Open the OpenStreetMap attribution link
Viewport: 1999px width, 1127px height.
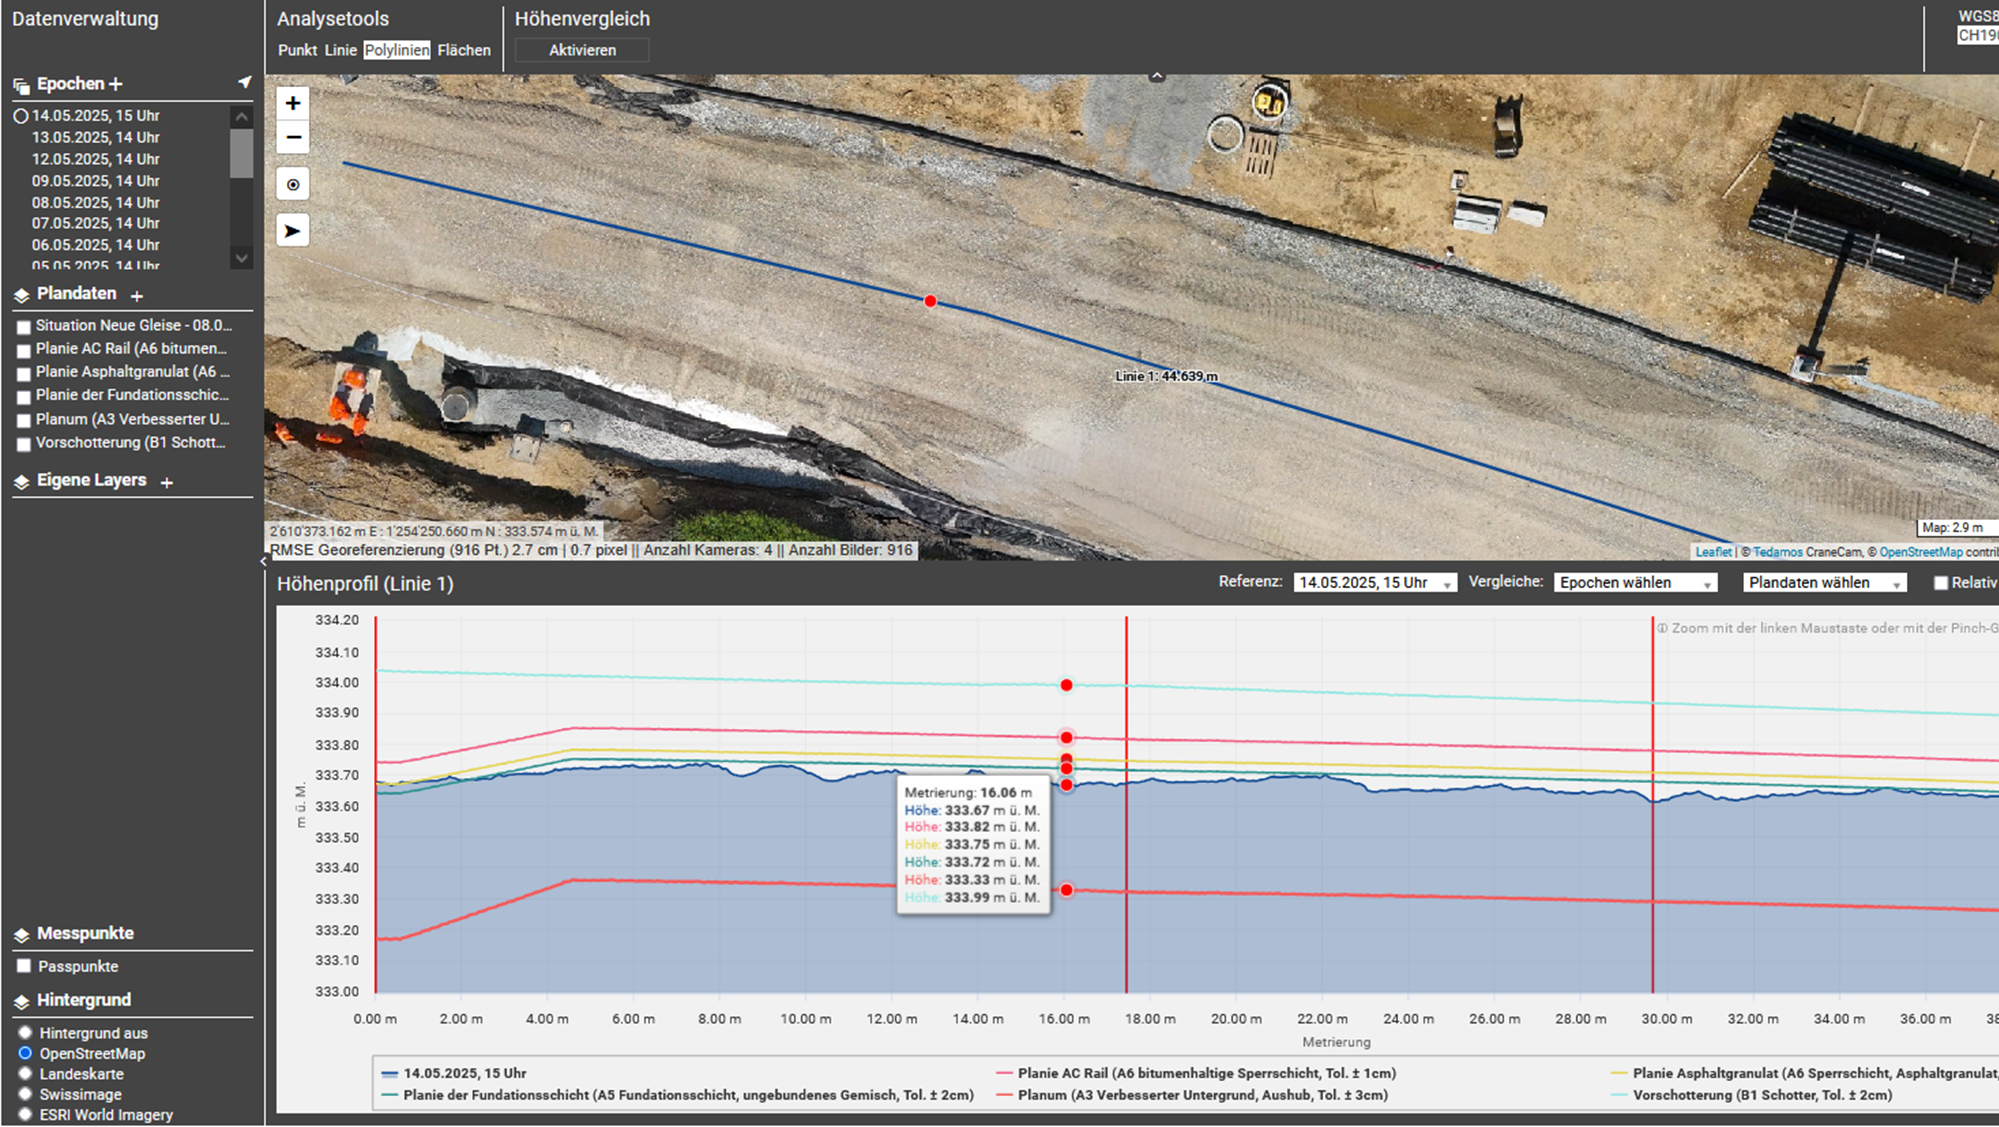coord(1920,551)
